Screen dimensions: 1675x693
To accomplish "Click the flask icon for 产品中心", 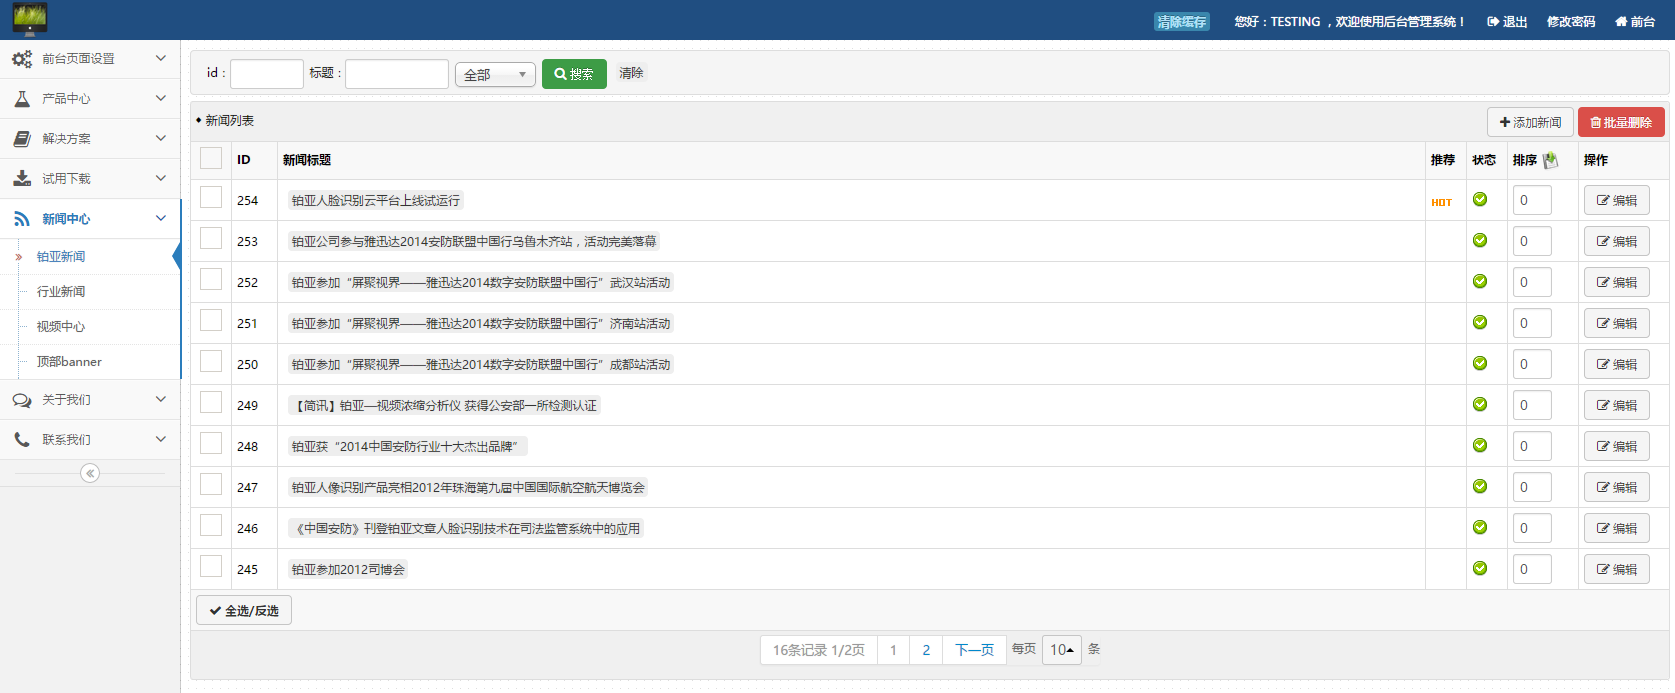I will tap(22, 99).
